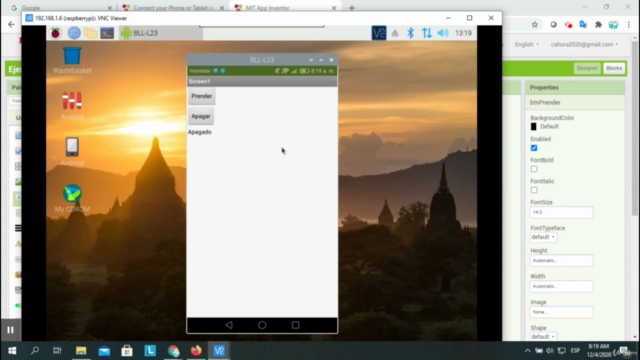Viewport: 640px width, 360px height.
Task: Switch to Connect your Phone or Tablet tab
Action: (x=173, y=8)
